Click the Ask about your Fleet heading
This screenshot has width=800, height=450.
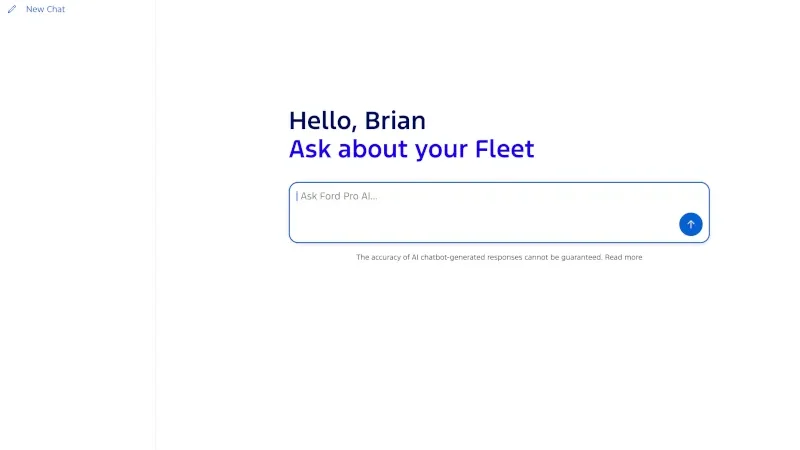tap(411, 149)
